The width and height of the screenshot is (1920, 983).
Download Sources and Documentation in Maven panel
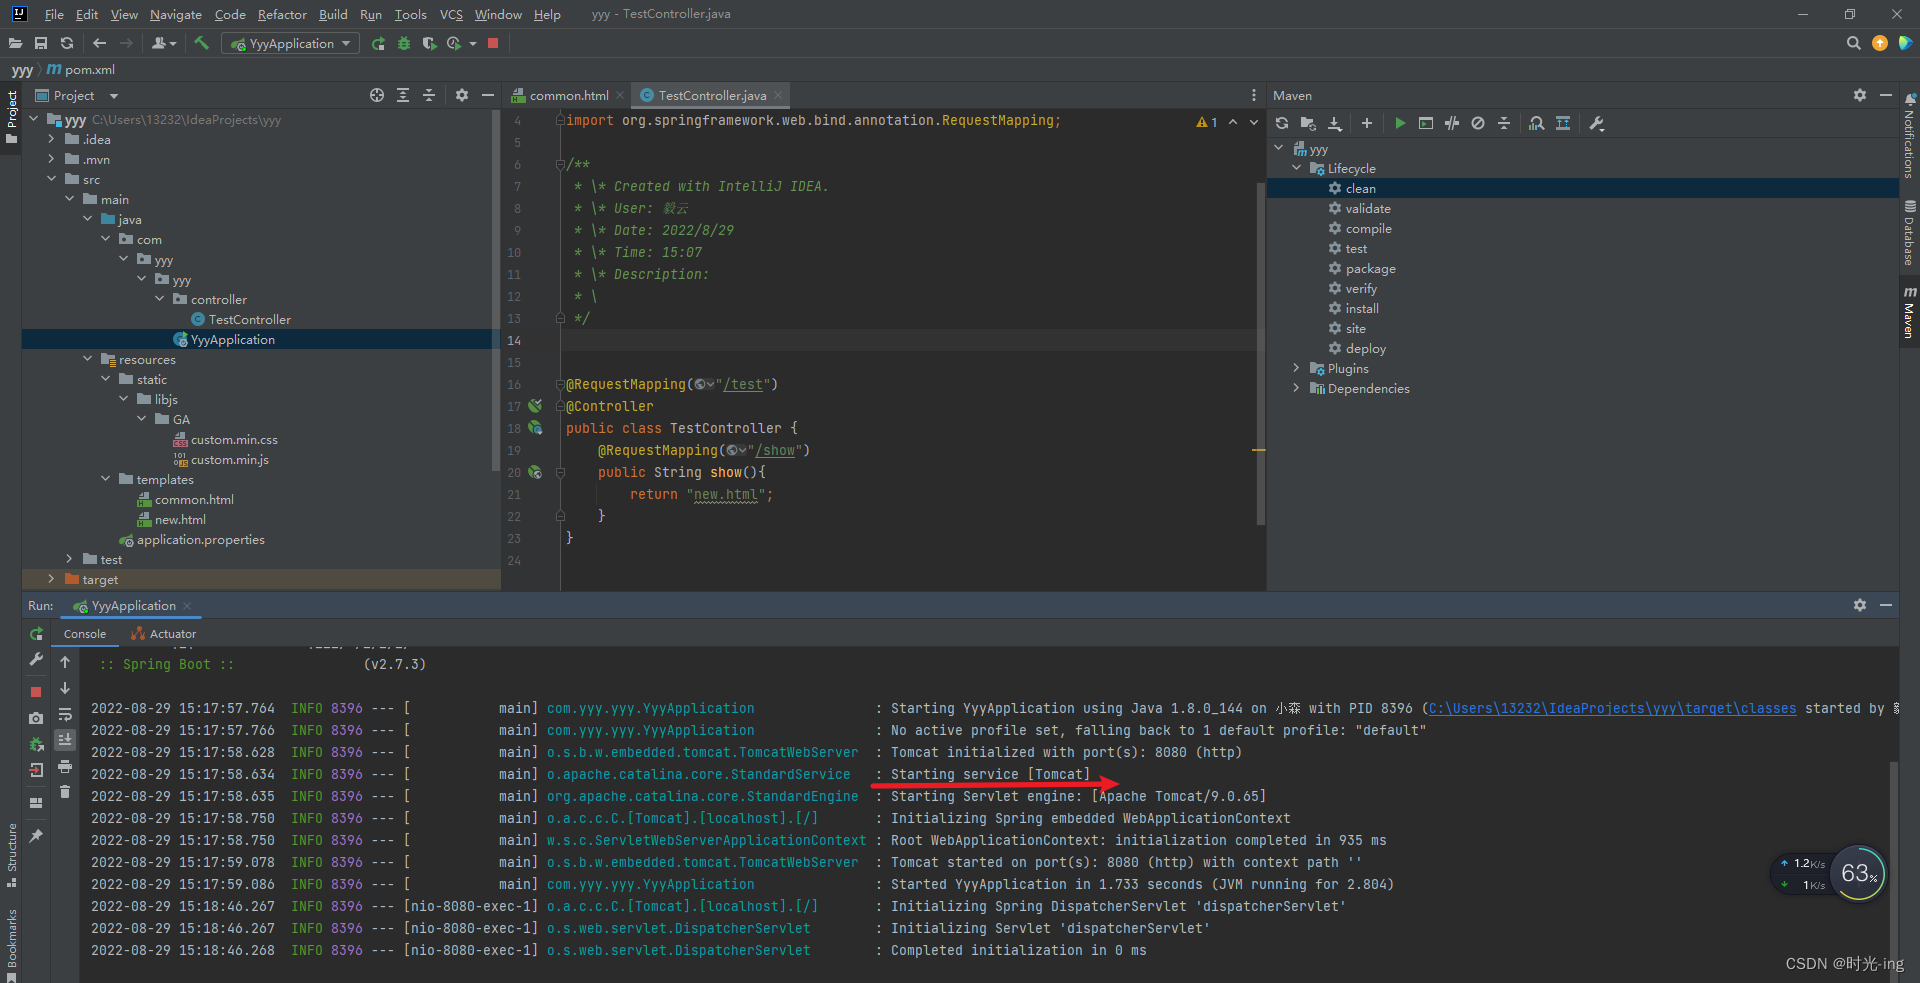[1334, 123]
